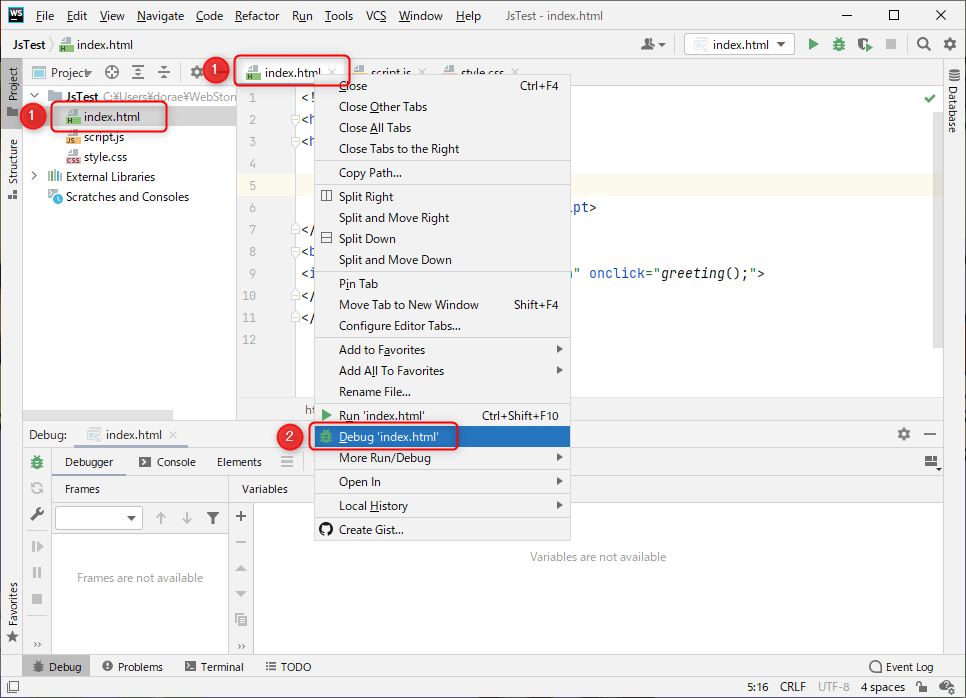Select the Debugger tab
Screen dimensions: 966x698
[x=89, y=462]
